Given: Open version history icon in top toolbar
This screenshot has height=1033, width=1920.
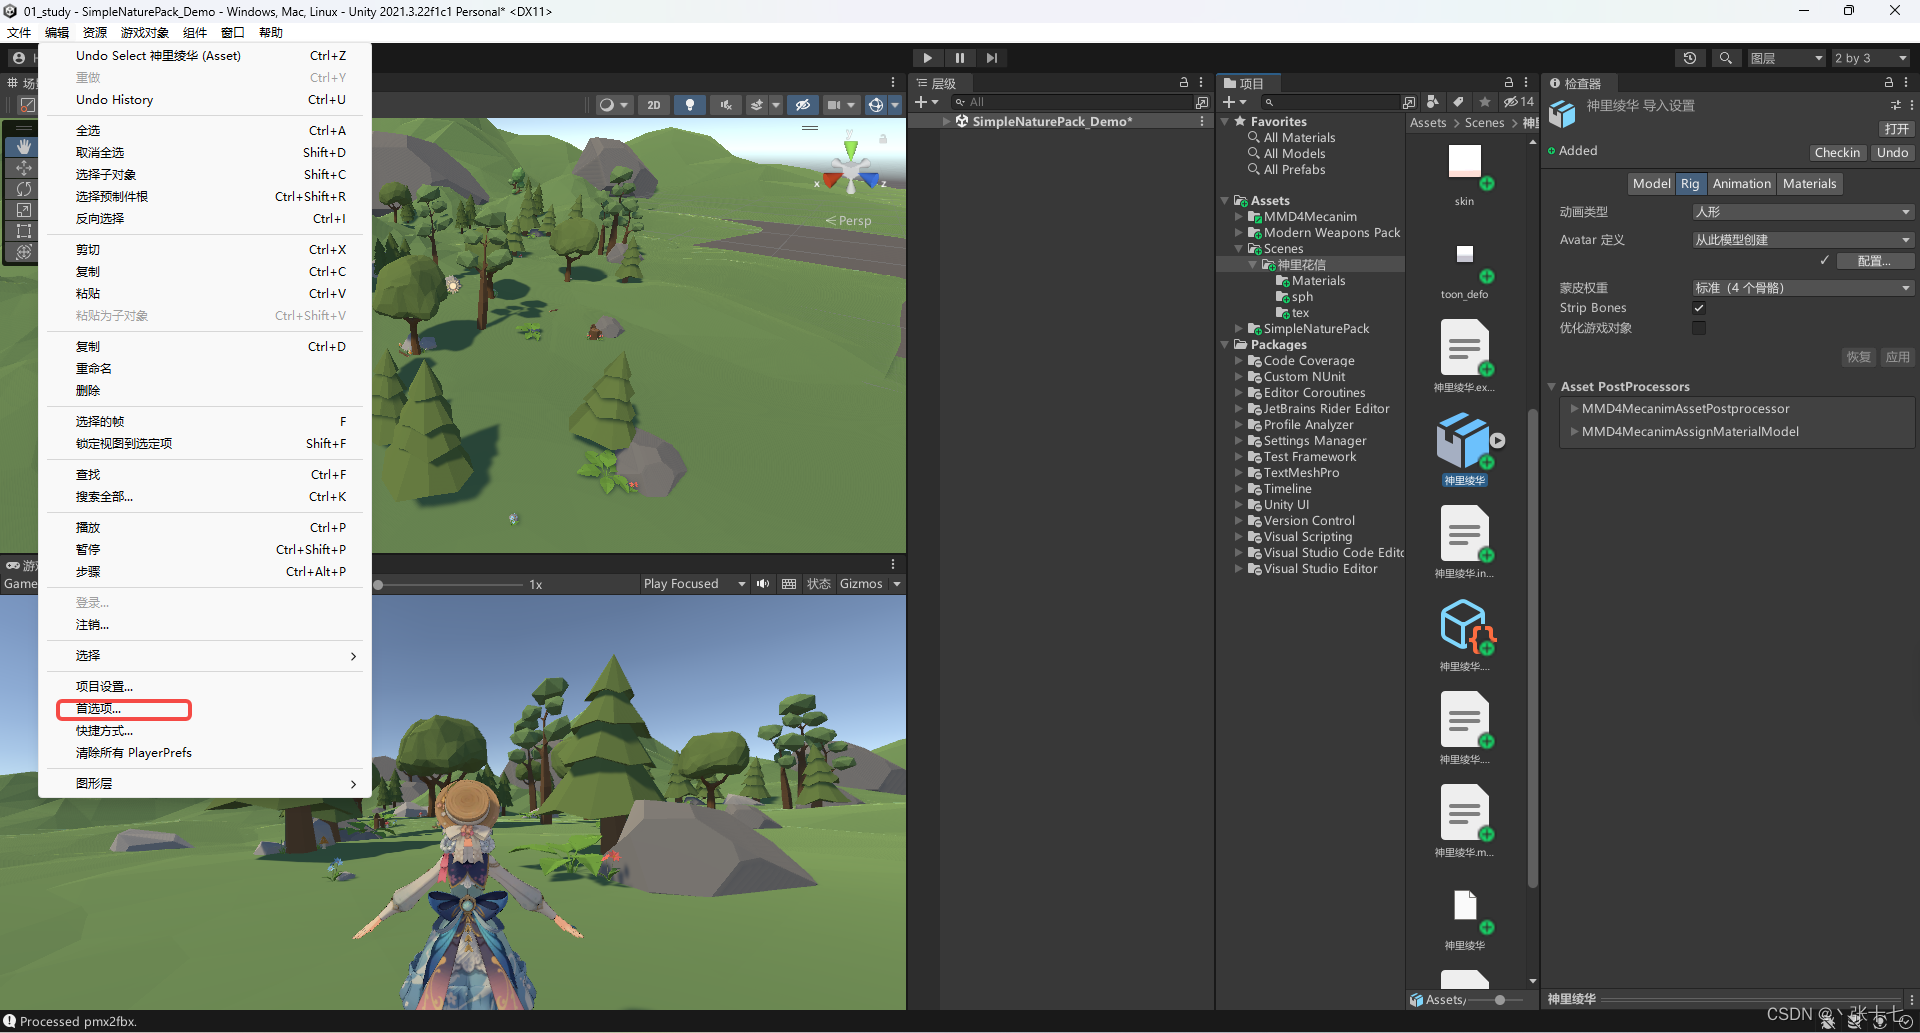Looking at the screenshot, I should click(x=1690, y=58).
